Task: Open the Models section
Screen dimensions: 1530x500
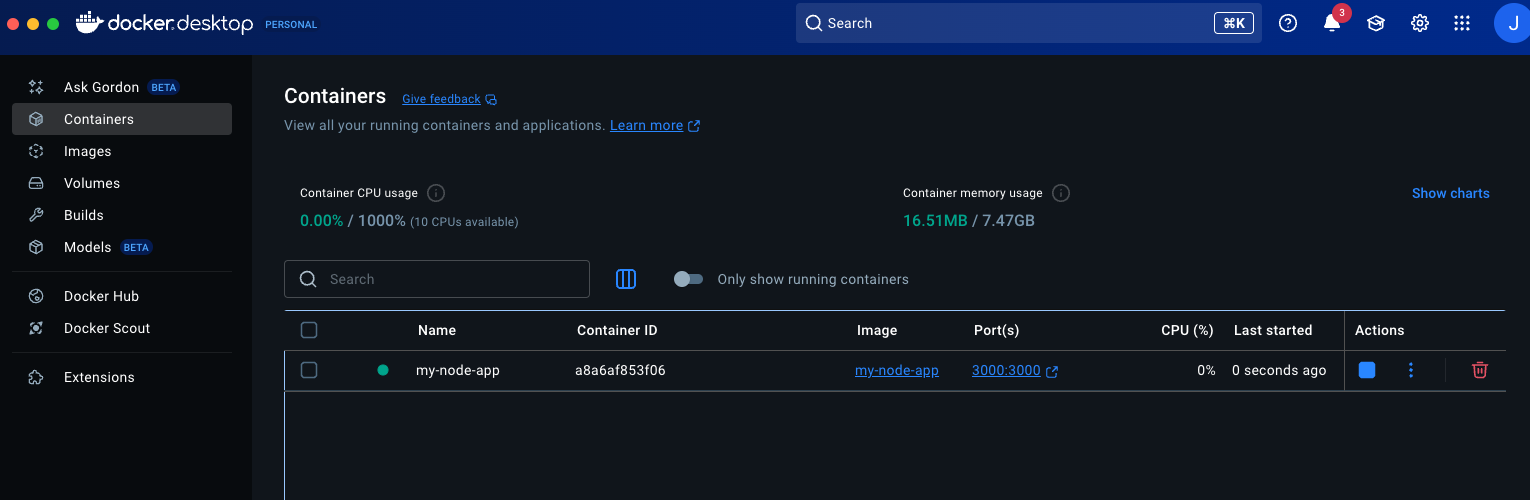Action: point(122,247)
